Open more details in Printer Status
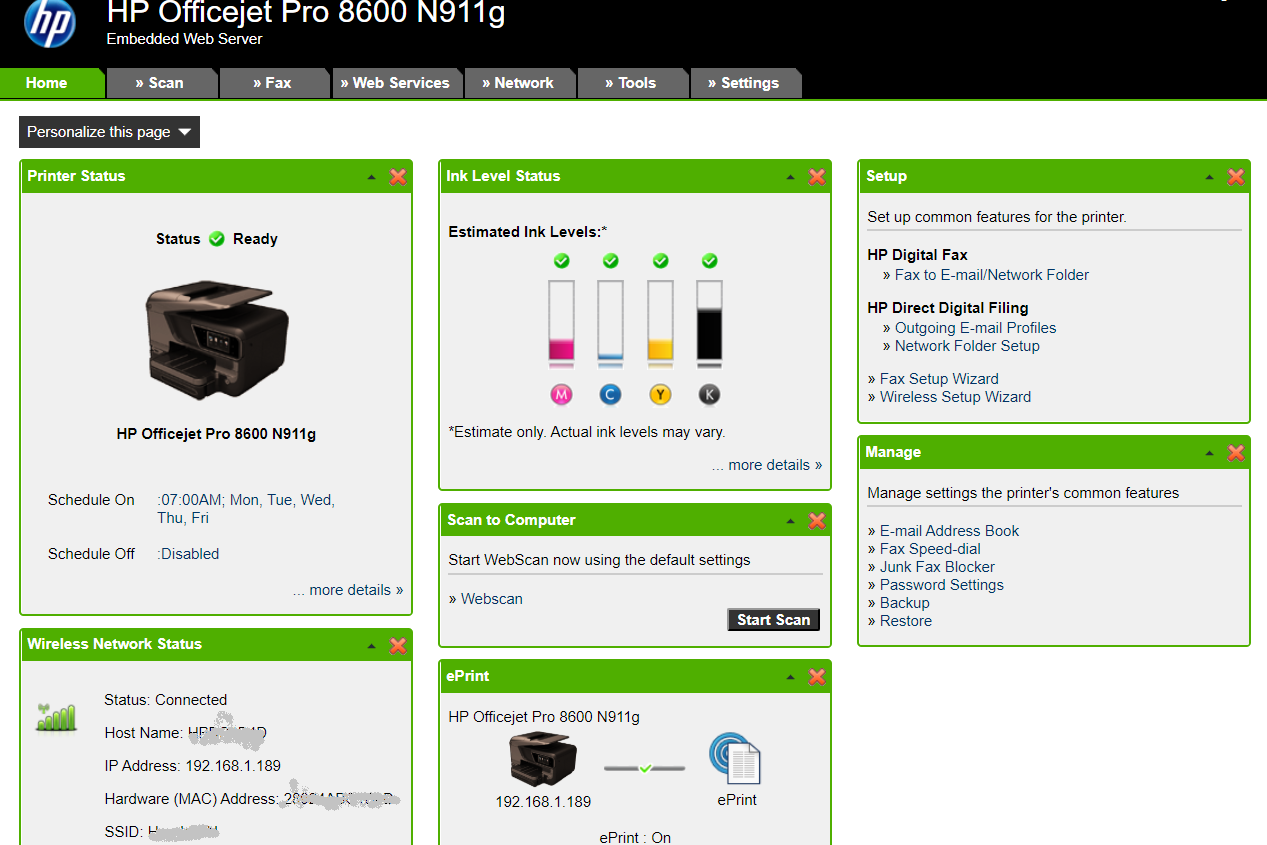The height and width of the screenshot is (845, 1267). point(348,590)
